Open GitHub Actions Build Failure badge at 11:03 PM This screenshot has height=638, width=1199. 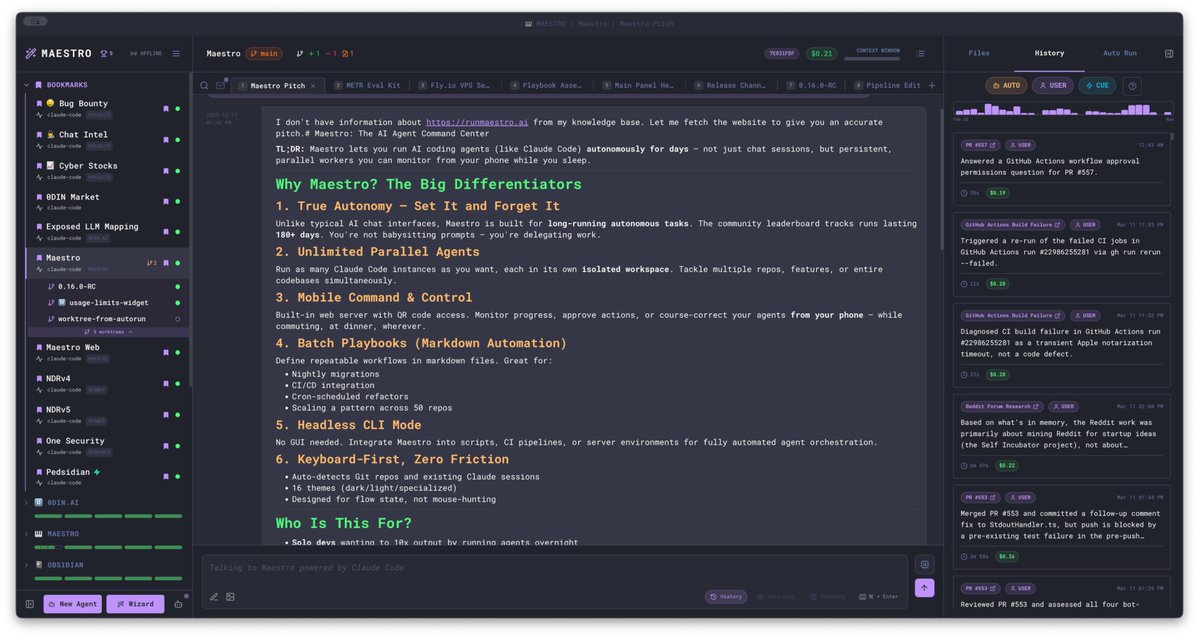[1012, 225]
